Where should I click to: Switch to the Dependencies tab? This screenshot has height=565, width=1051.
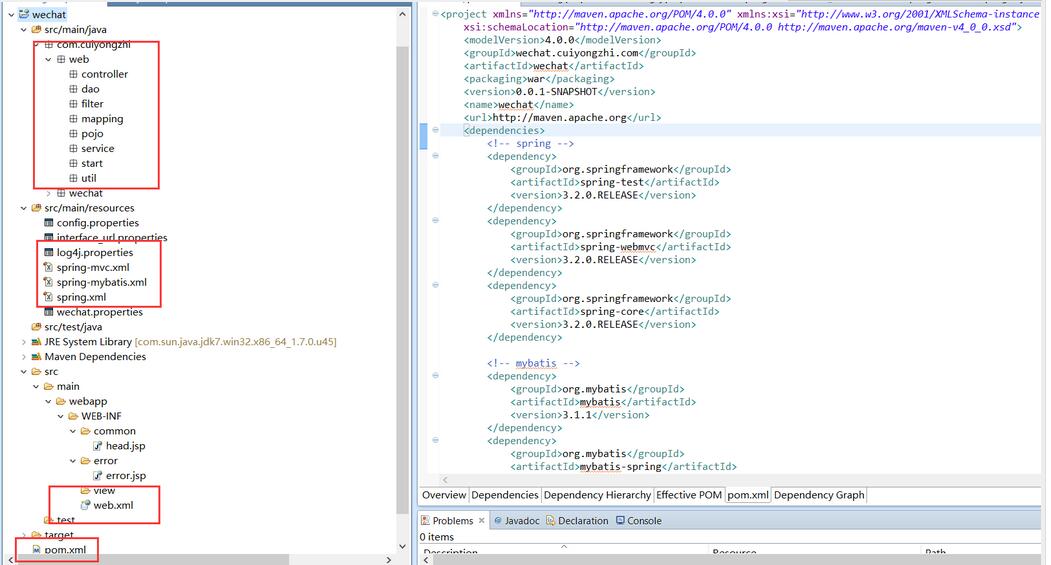(505, 495)
